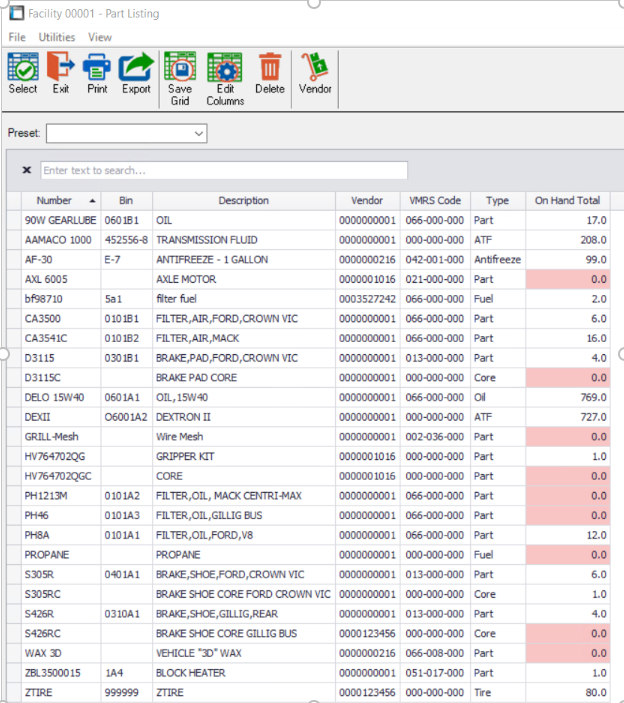Open the Preset dropdown
This screenshot has width=624, height=703.
[127, 133]
